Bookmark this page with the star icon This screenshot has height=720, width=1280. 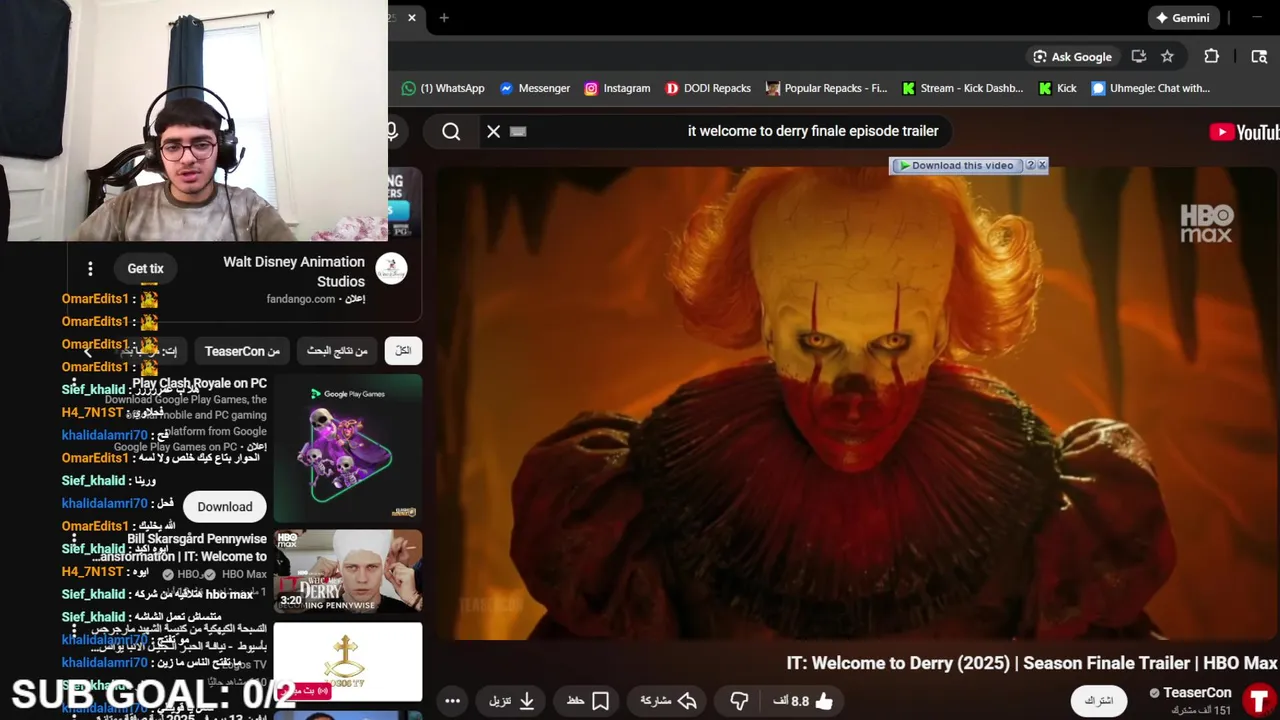coord(1167,57)
